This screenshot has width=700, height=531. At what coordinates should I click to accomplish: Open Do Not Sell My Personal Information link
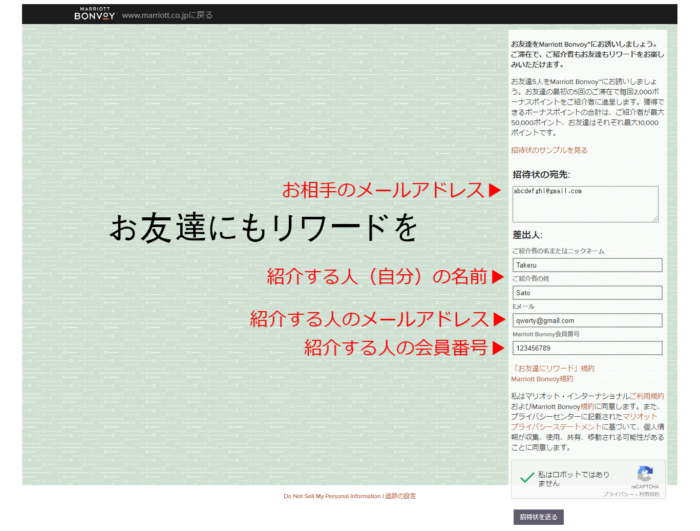pyautogui.click(x=332, y=496)
